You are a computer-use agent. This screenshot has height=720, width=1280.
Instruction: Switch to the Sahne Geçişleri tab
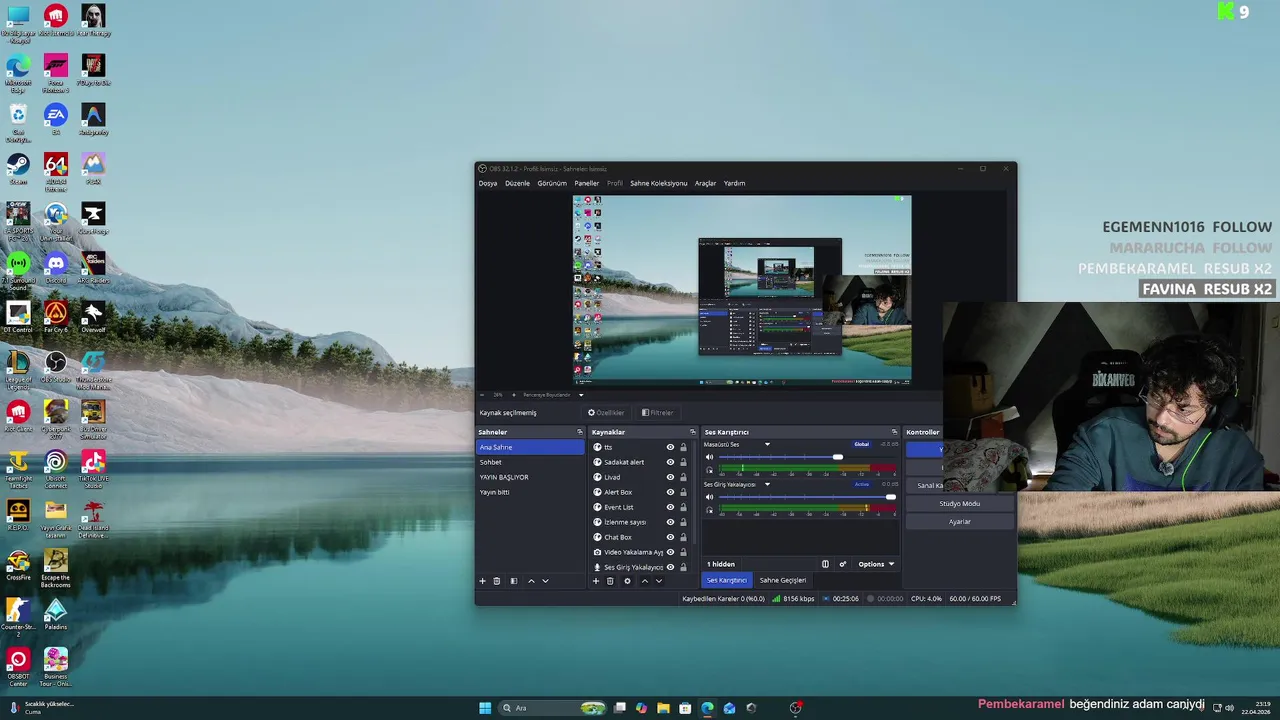point(783,580)
